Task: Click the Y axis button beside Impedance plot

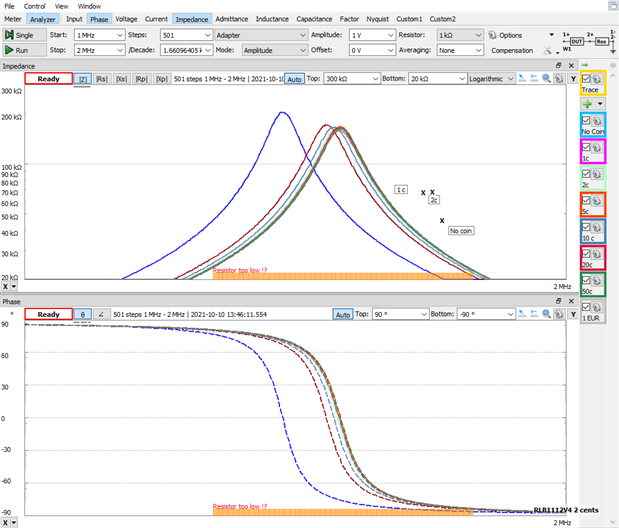Action: coord(571,78)
